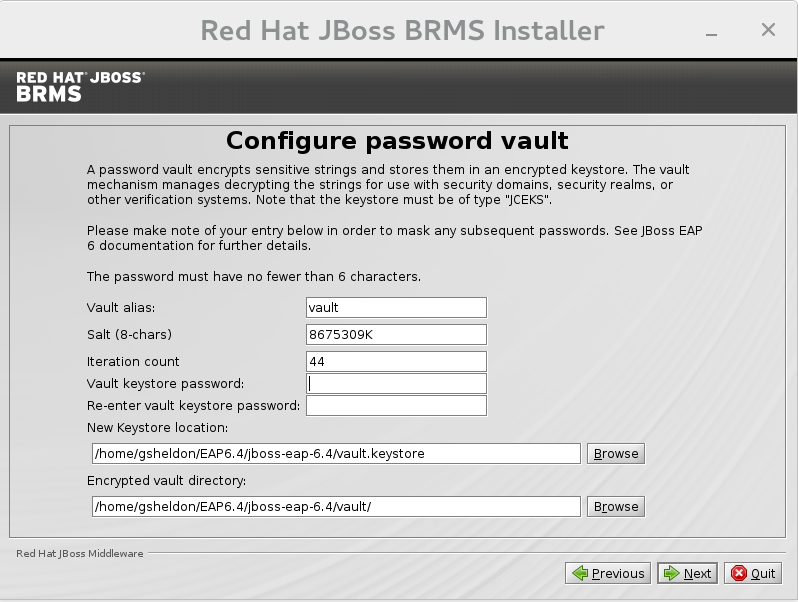Viewport: 798px width, 602px height.
Task: Proceed with the Next button
Action: click(x=687, y=574)
